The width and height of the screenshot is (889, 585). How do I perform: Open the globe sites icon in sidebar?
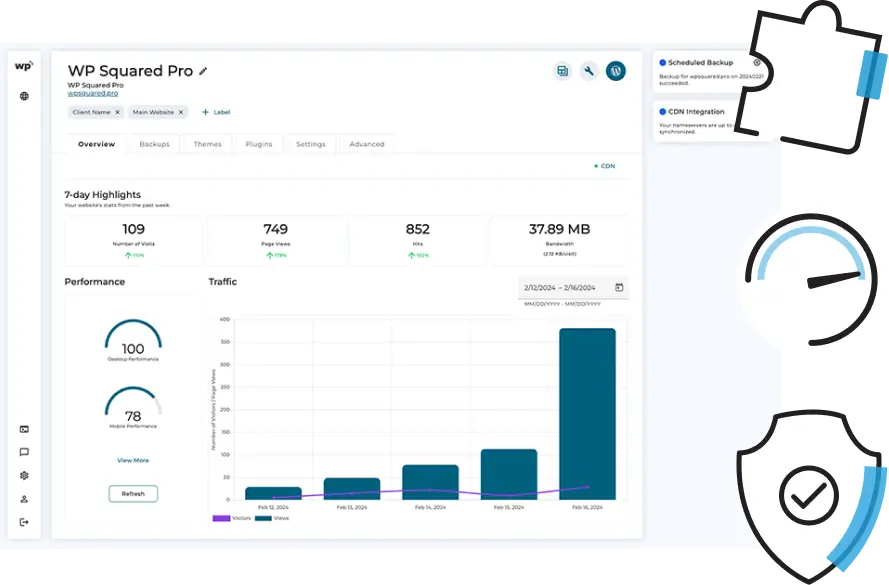click(x=24, y=96)
